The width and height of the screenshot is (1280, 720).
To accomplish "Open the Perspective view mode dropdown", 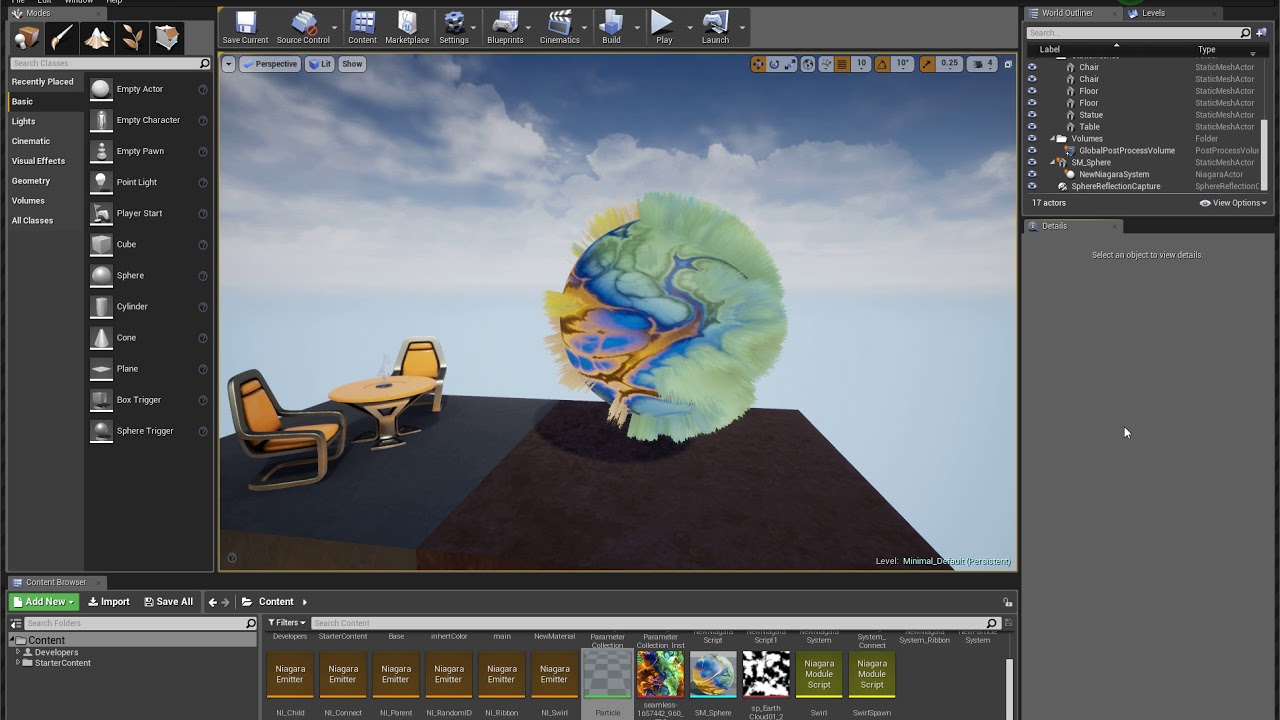I will [x=270, y=64].
